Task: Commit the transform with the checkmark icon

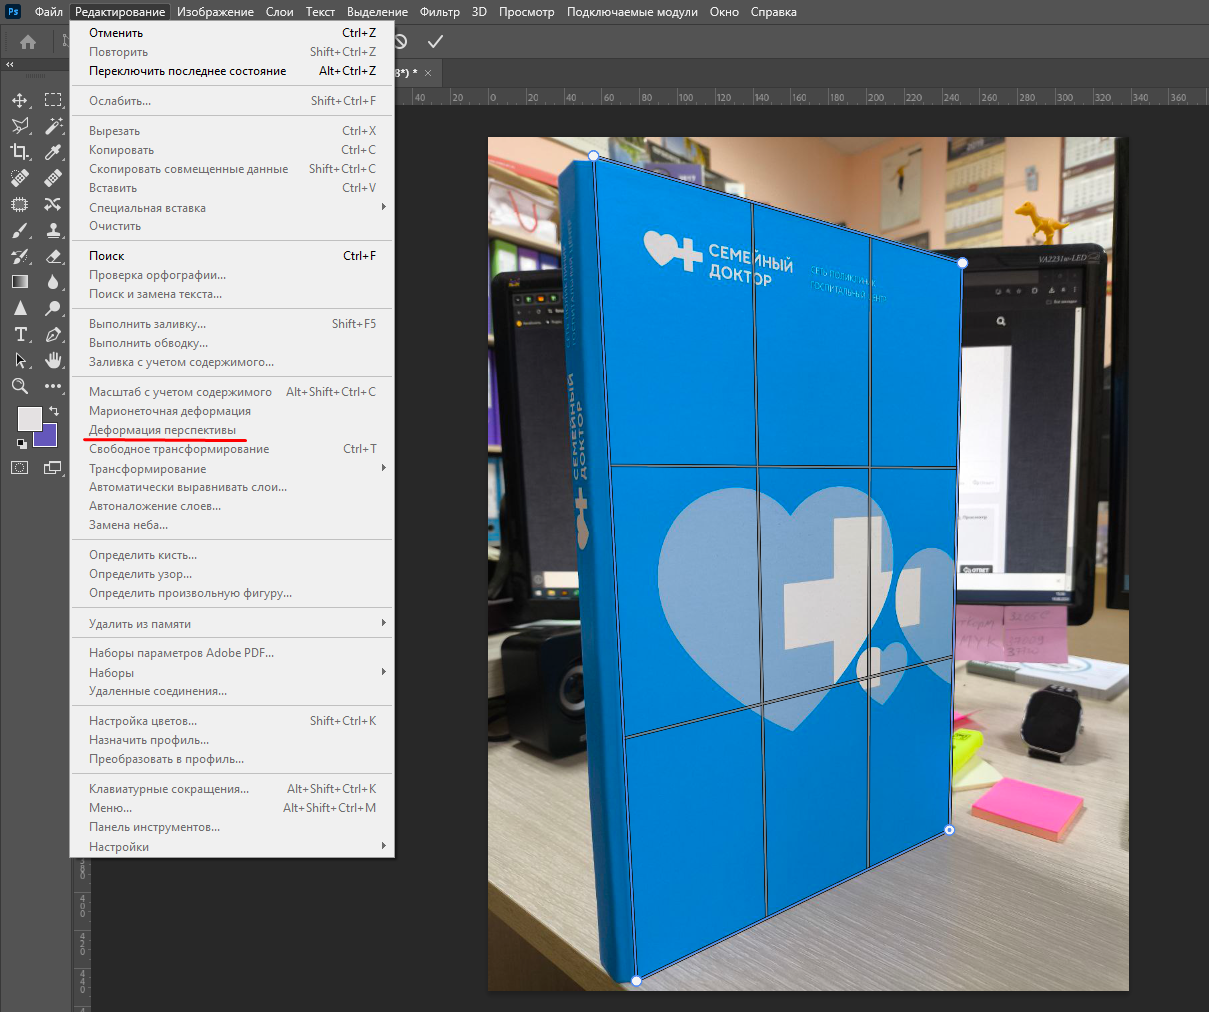Action: coord(435,42)
